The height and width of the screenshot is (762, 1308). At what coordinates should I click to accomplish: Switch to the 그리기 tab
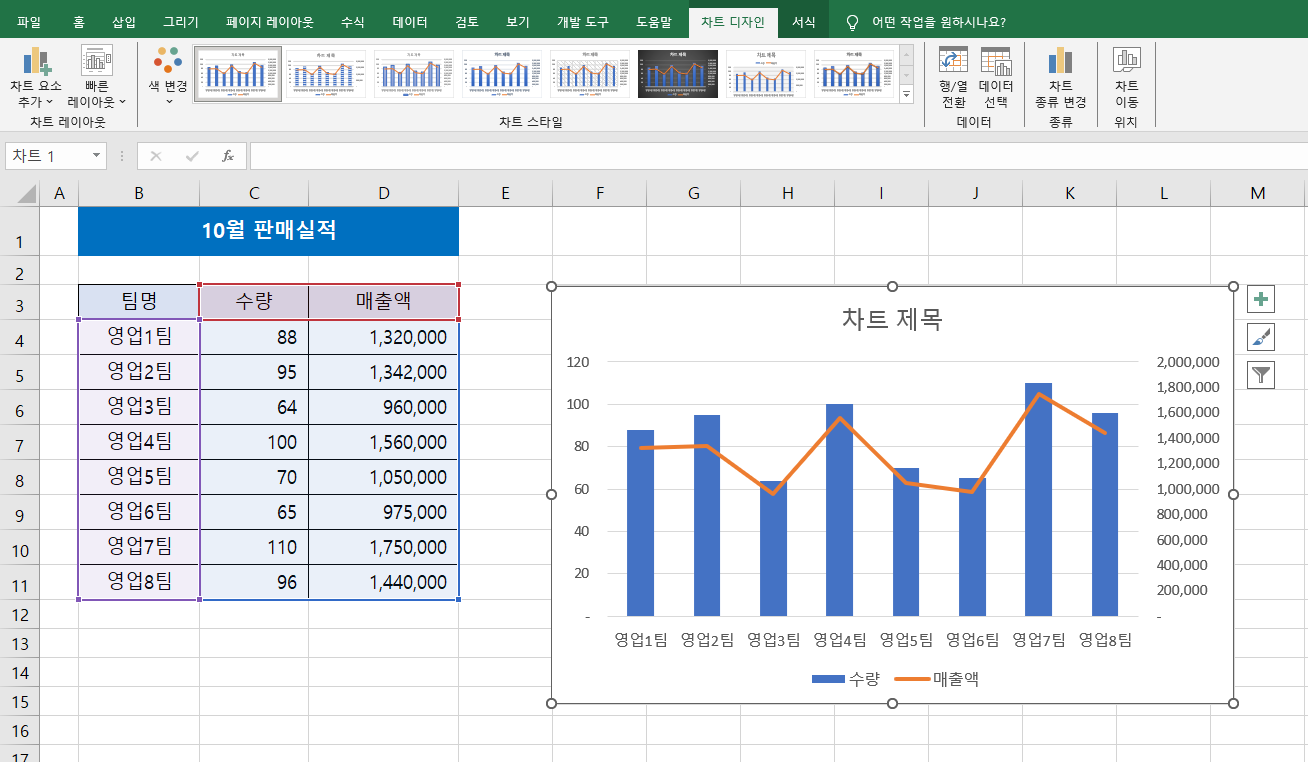(181, 21)
